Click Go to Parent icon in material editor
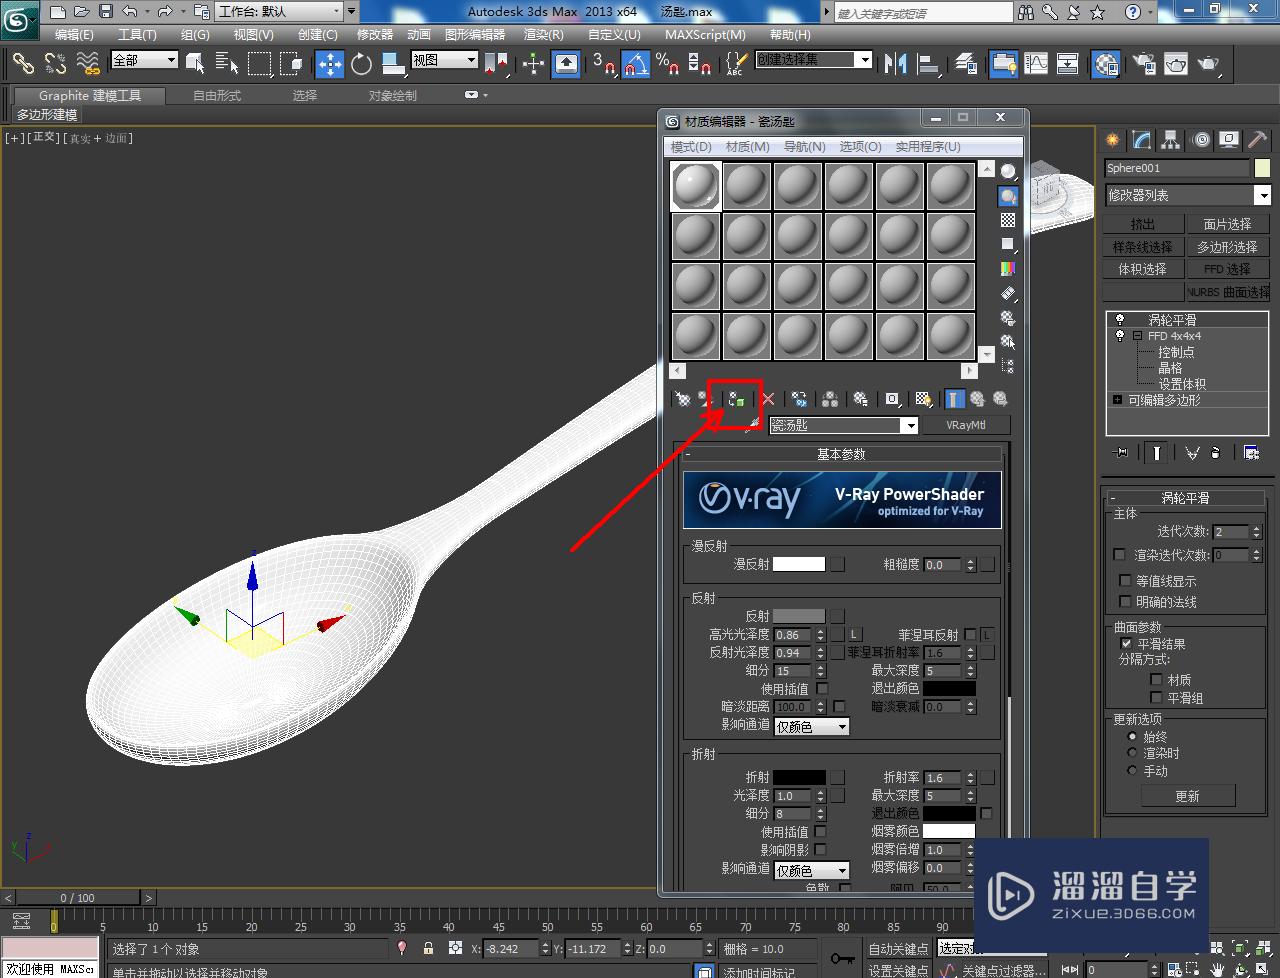Image resolution: width=1280 pixels, height=978 pixels. pyautogui.click(x=977, y=399)
